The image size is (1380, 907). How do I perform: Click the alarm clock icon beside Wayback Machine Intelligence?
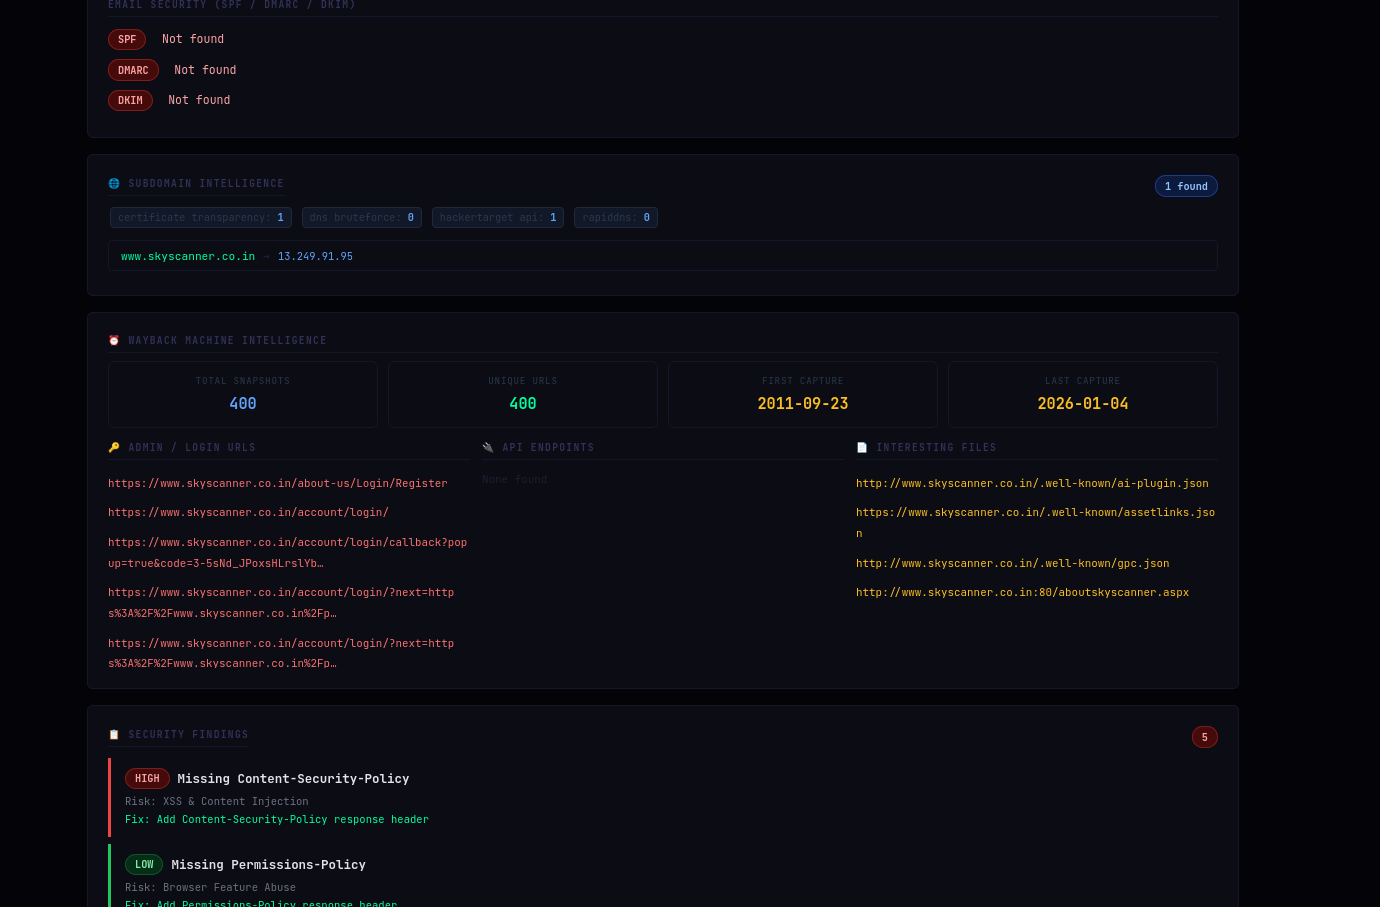(114, 341)
